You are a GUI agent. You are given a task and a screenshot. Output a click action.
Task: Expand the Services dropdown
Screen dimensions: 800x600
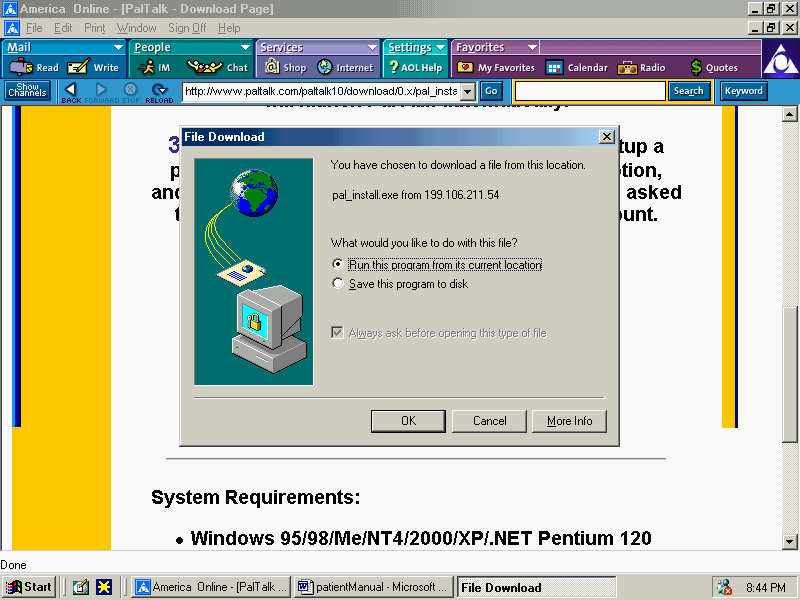coord(372,47)
